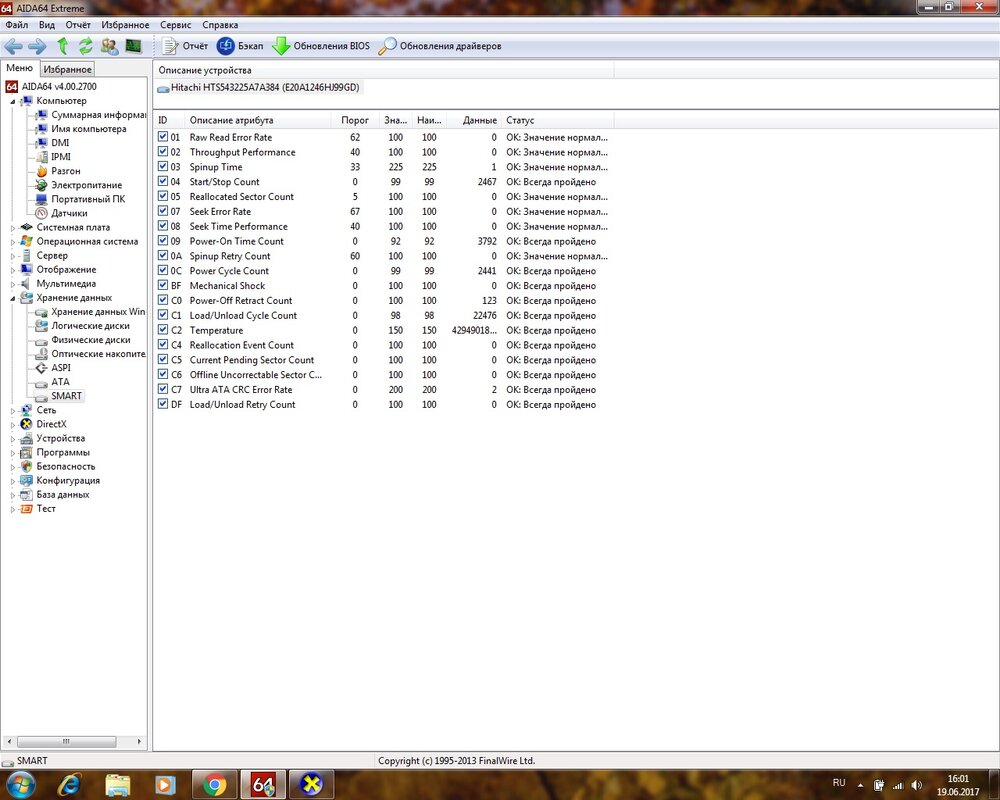This screenshot has width=1000, height=800.
Task: Toggle Reallocated Sector Count checkbox
Action: (163, 196)
